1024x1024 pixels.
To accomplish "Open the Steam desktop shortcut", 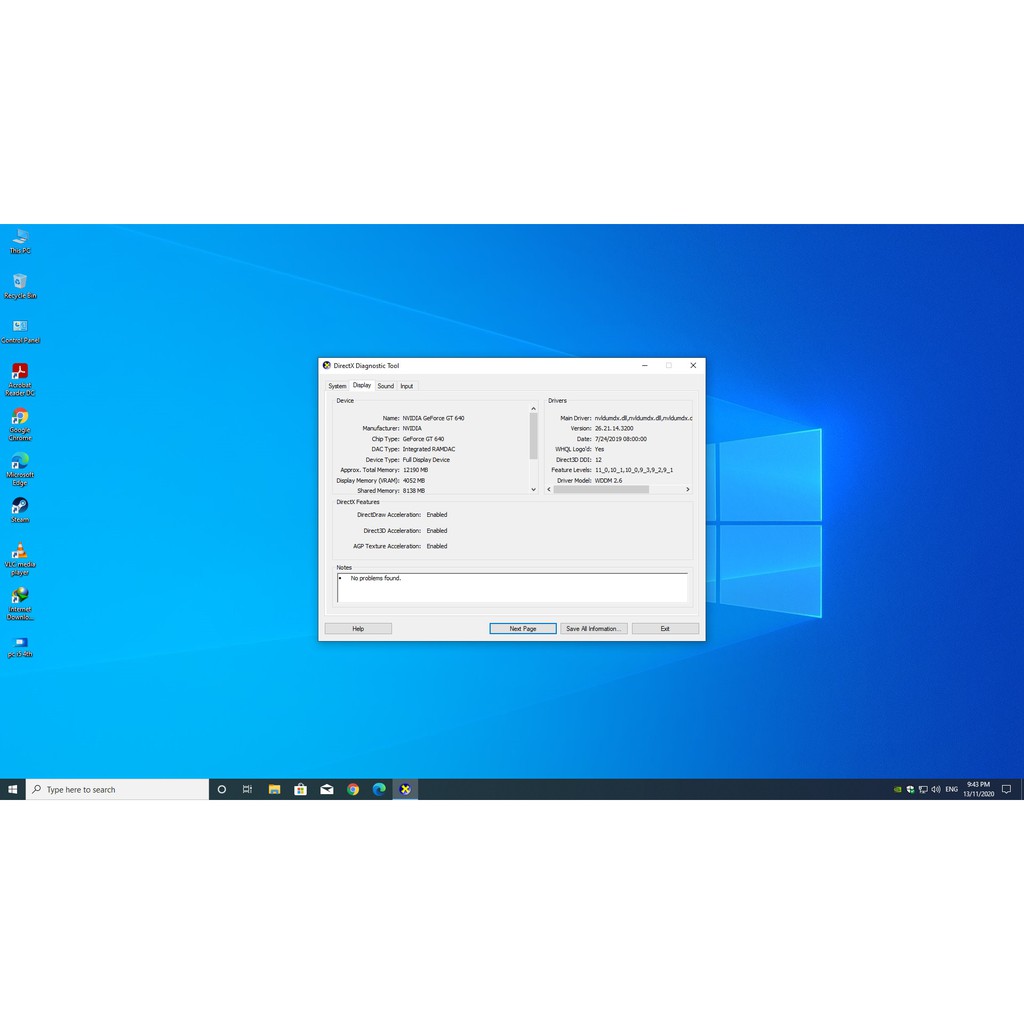I will (20, 507).
